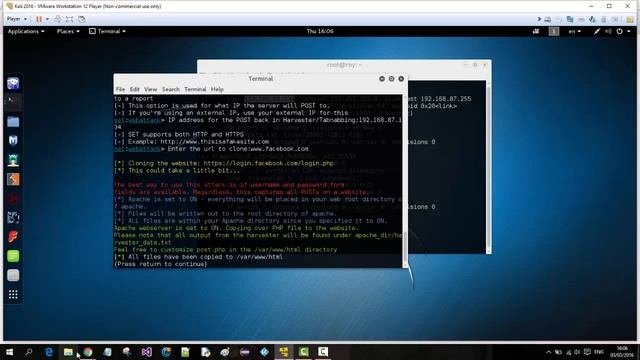Open the Terminal icon in Kali dock
Screen dimensions: 640x360
tap(13, 102)
